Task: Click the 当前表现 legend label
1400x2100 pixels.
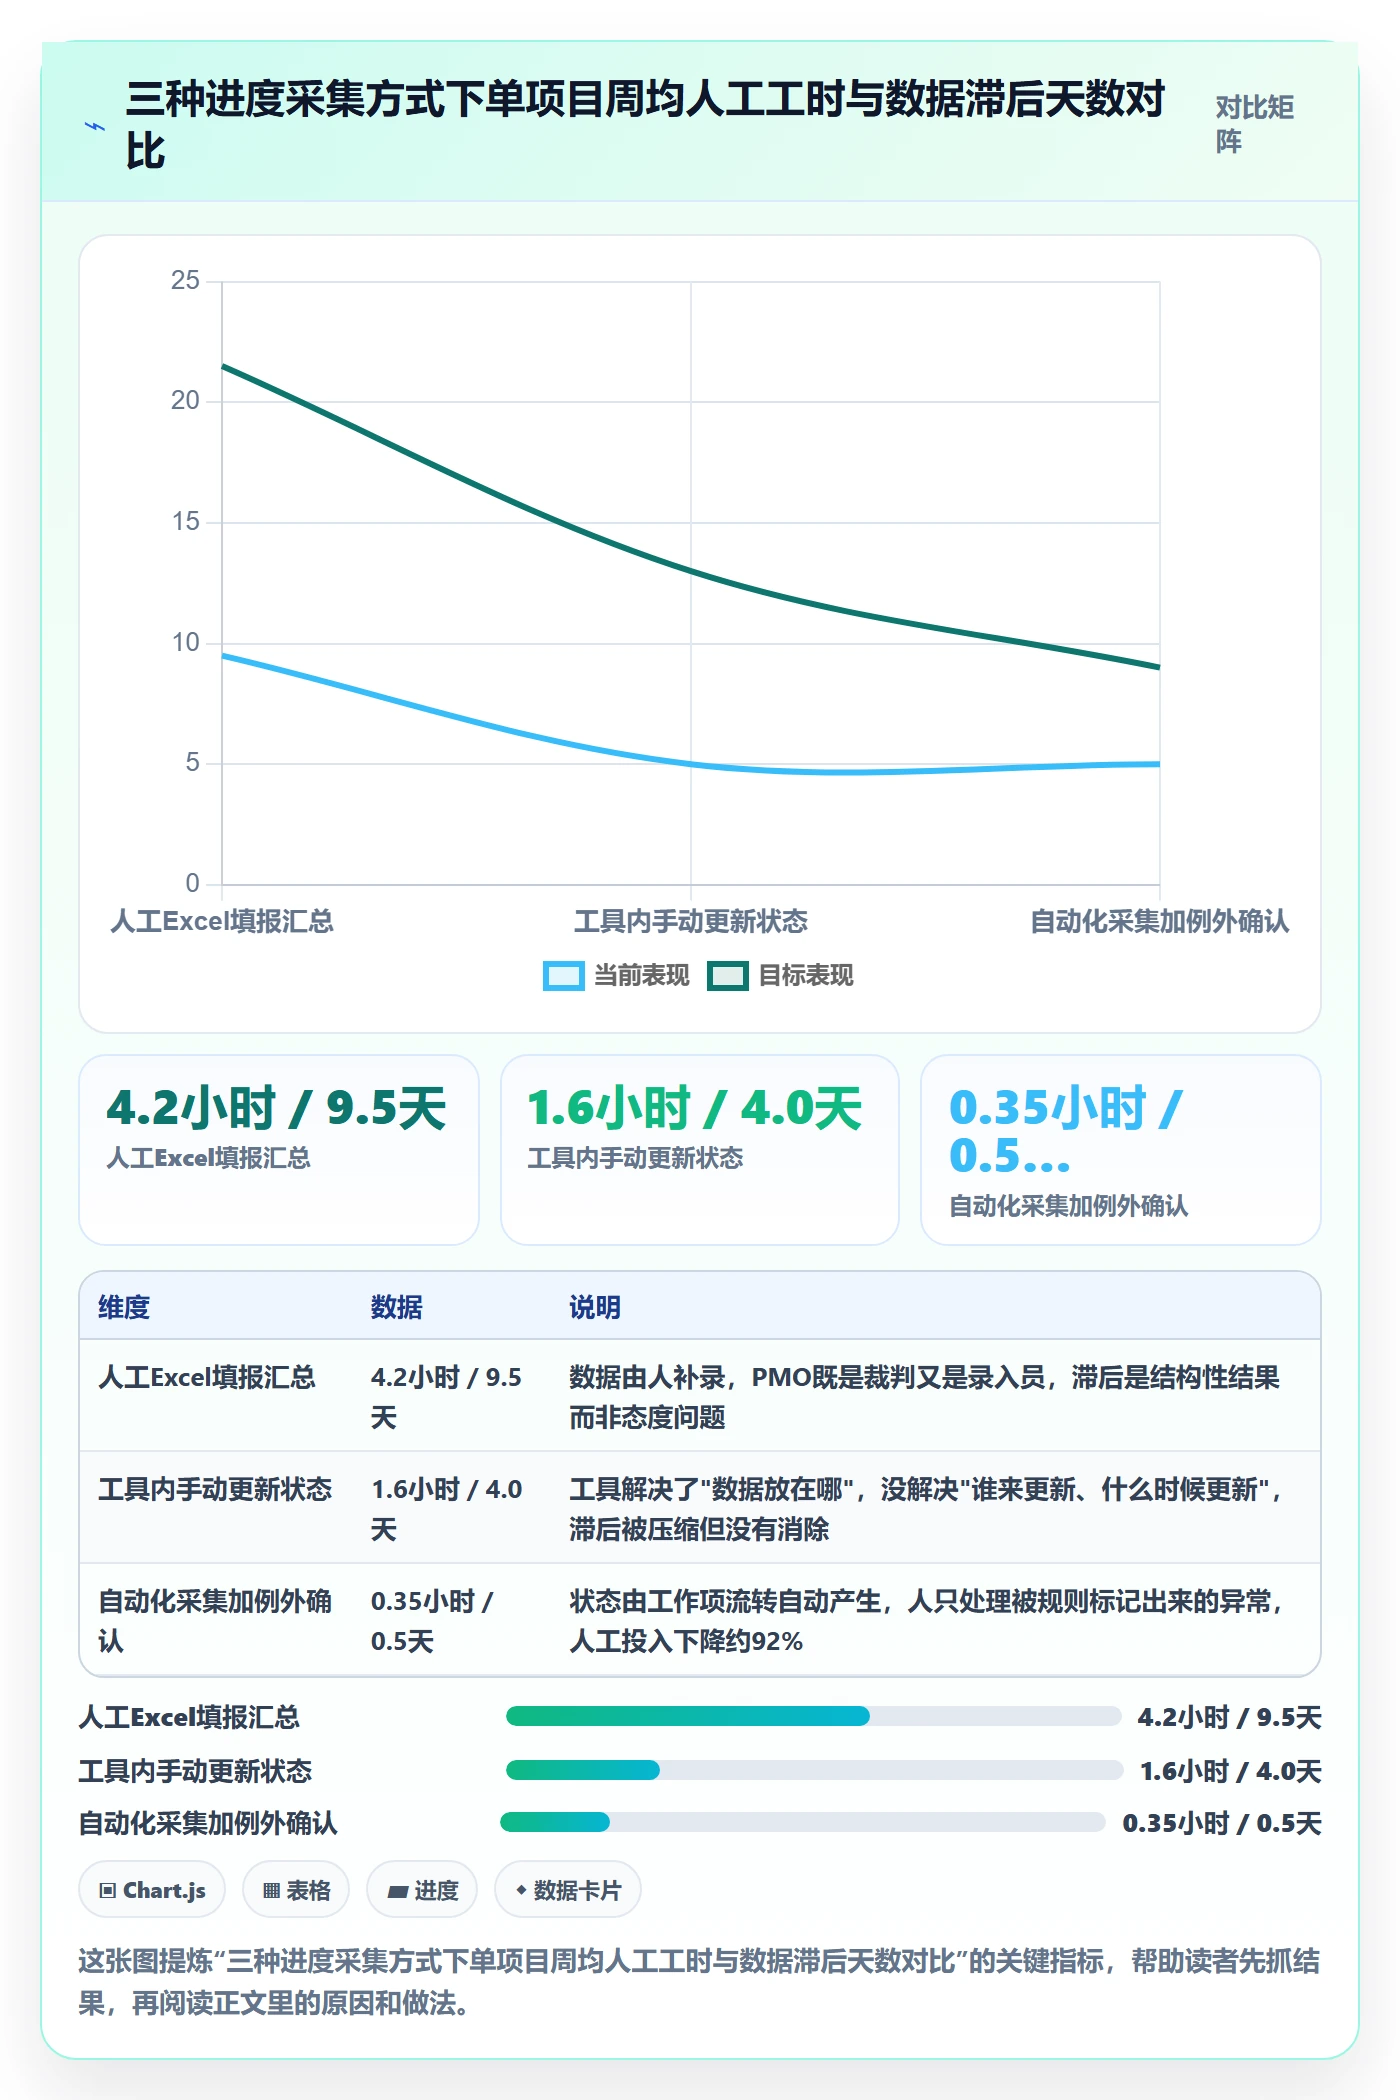Action: pos(641,975)
